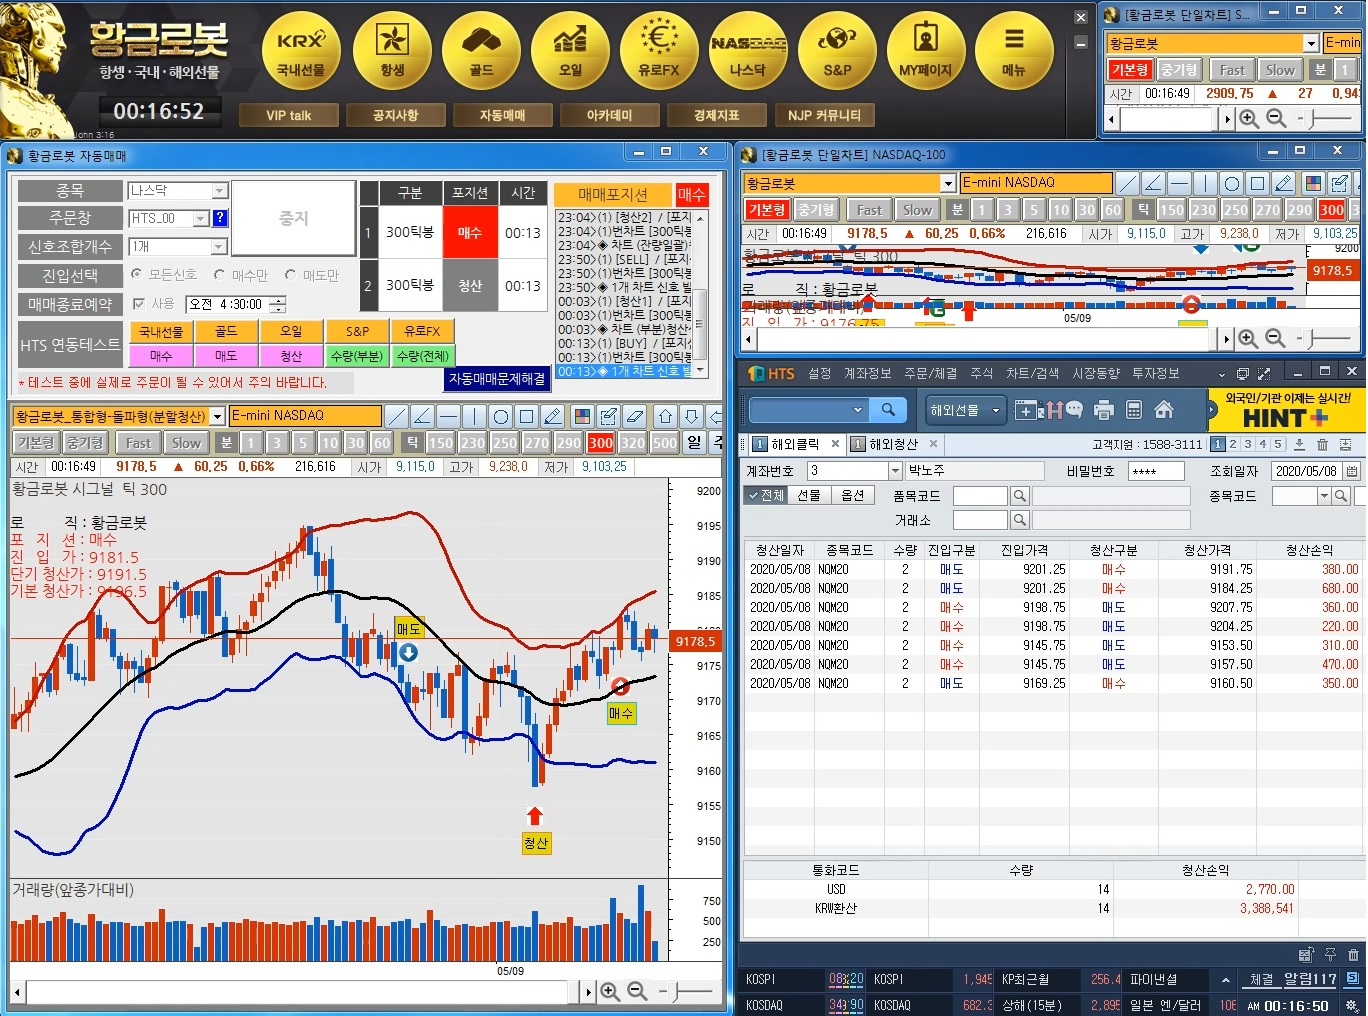This screenshot has height=1016, width=1368.
Task: Select pencil tool in bottom-left chart
Action: pyautogui.click(x=553, y=416)
